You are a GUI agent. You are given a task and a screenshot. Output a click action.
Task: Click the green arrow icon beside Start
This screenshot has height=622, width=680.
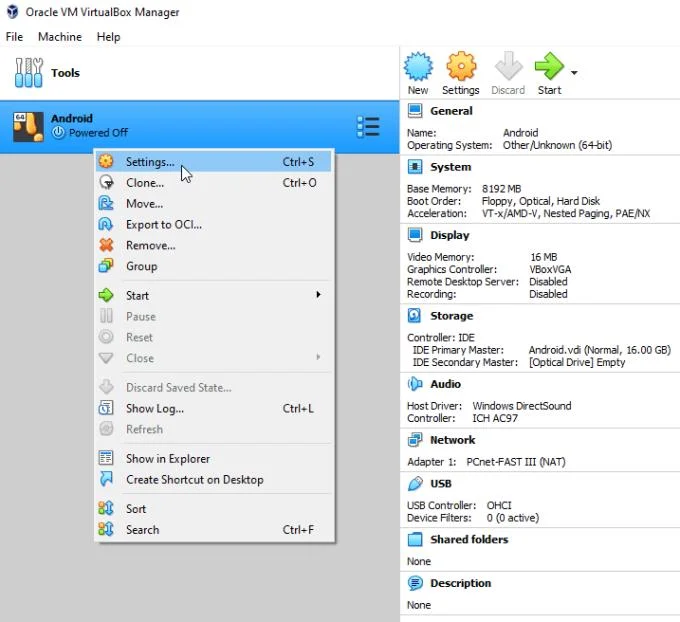click(106, 295)
